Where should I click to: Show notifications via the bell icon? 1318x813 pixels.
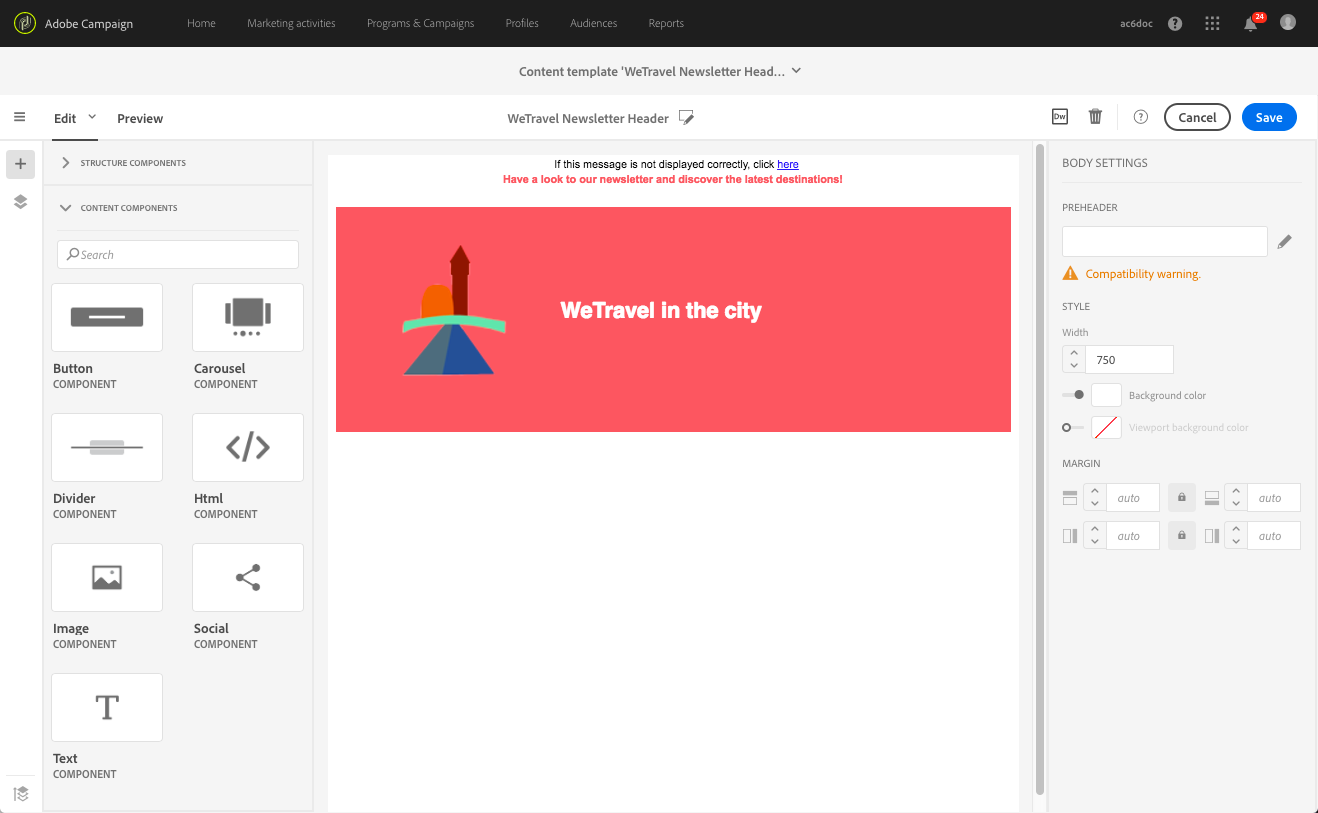click(1250, 23)
